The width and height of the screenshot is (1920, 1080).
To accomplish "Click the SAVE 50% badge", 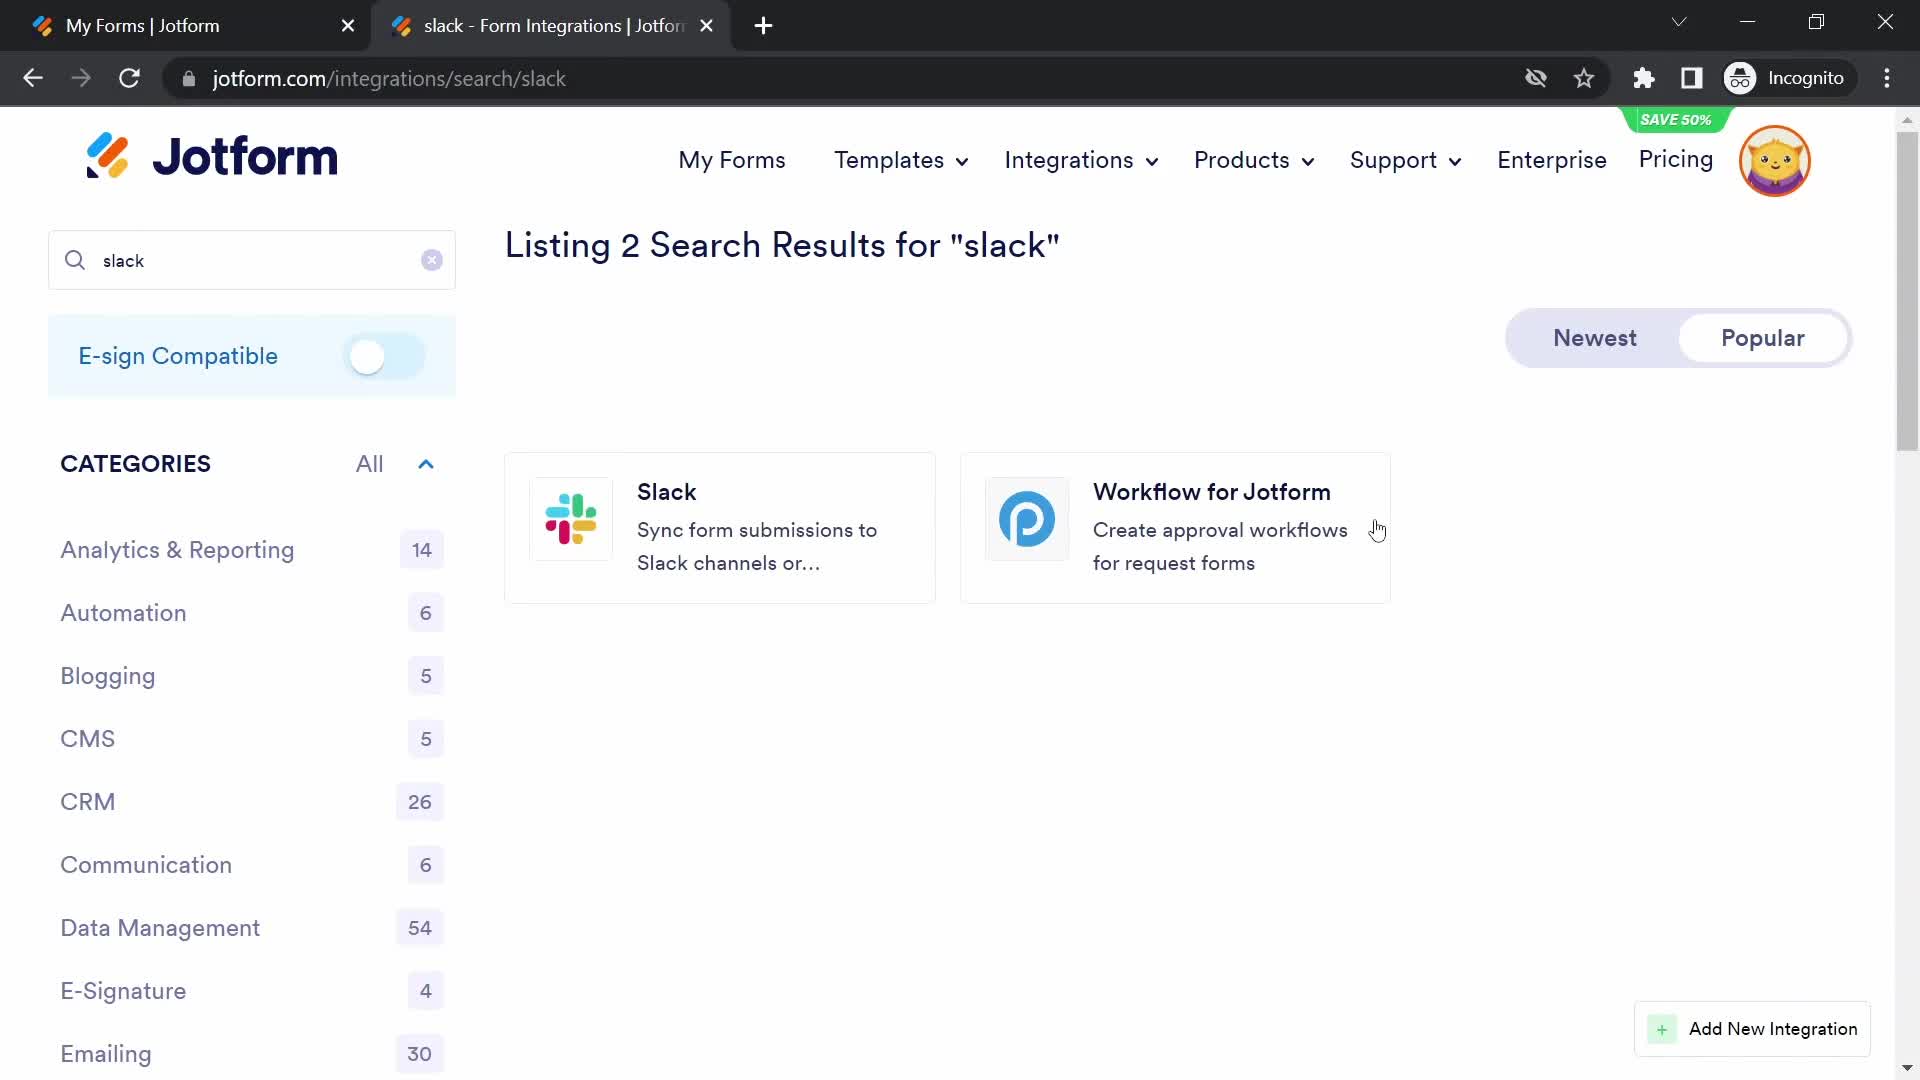I will coord(1676,119).
